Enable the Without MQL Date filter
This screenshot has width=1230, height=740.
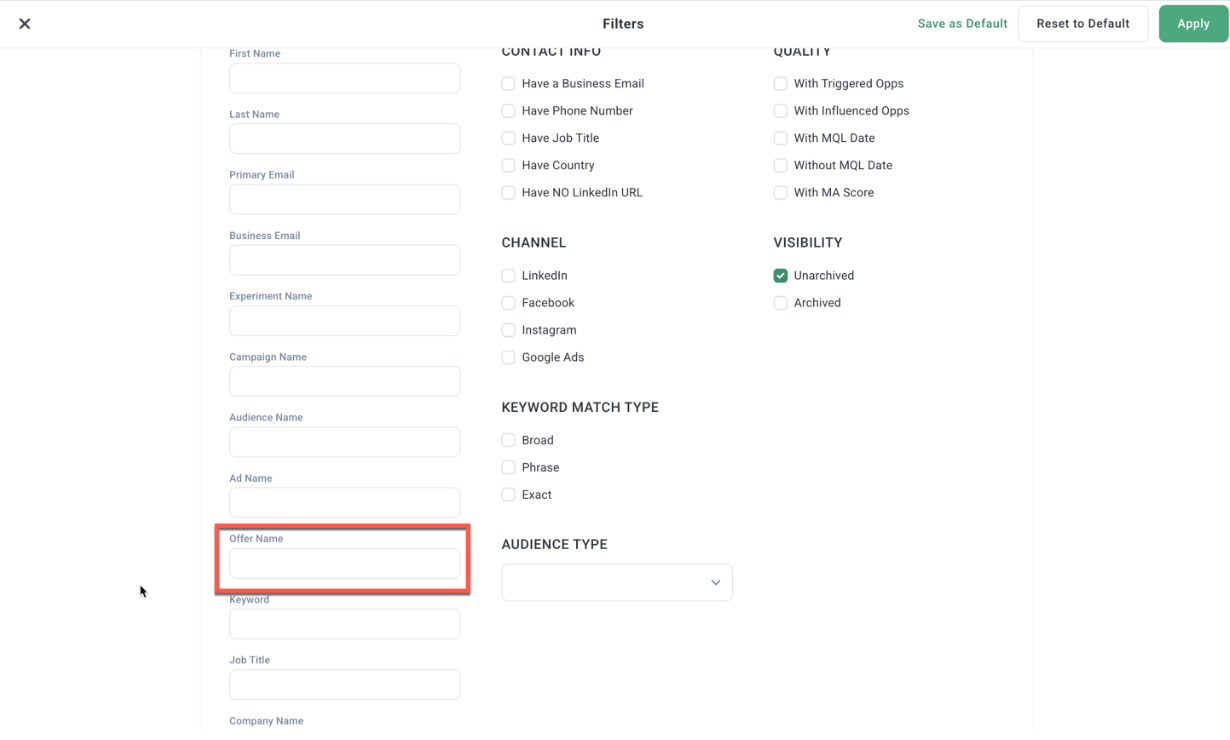[x=780, y=165]
